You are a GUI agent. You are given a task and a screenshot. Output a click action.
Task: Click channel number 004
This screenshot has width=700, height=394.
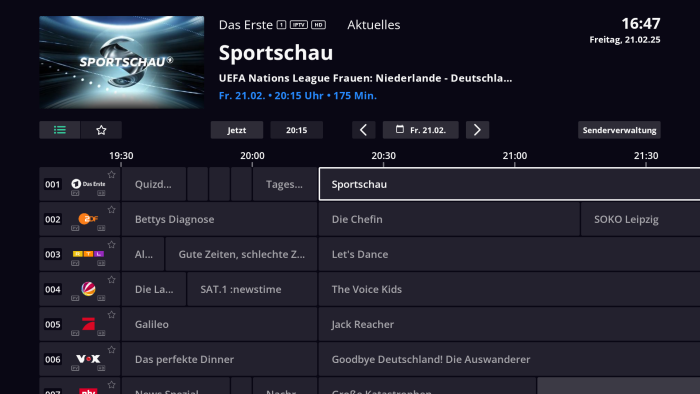[52, 289]
